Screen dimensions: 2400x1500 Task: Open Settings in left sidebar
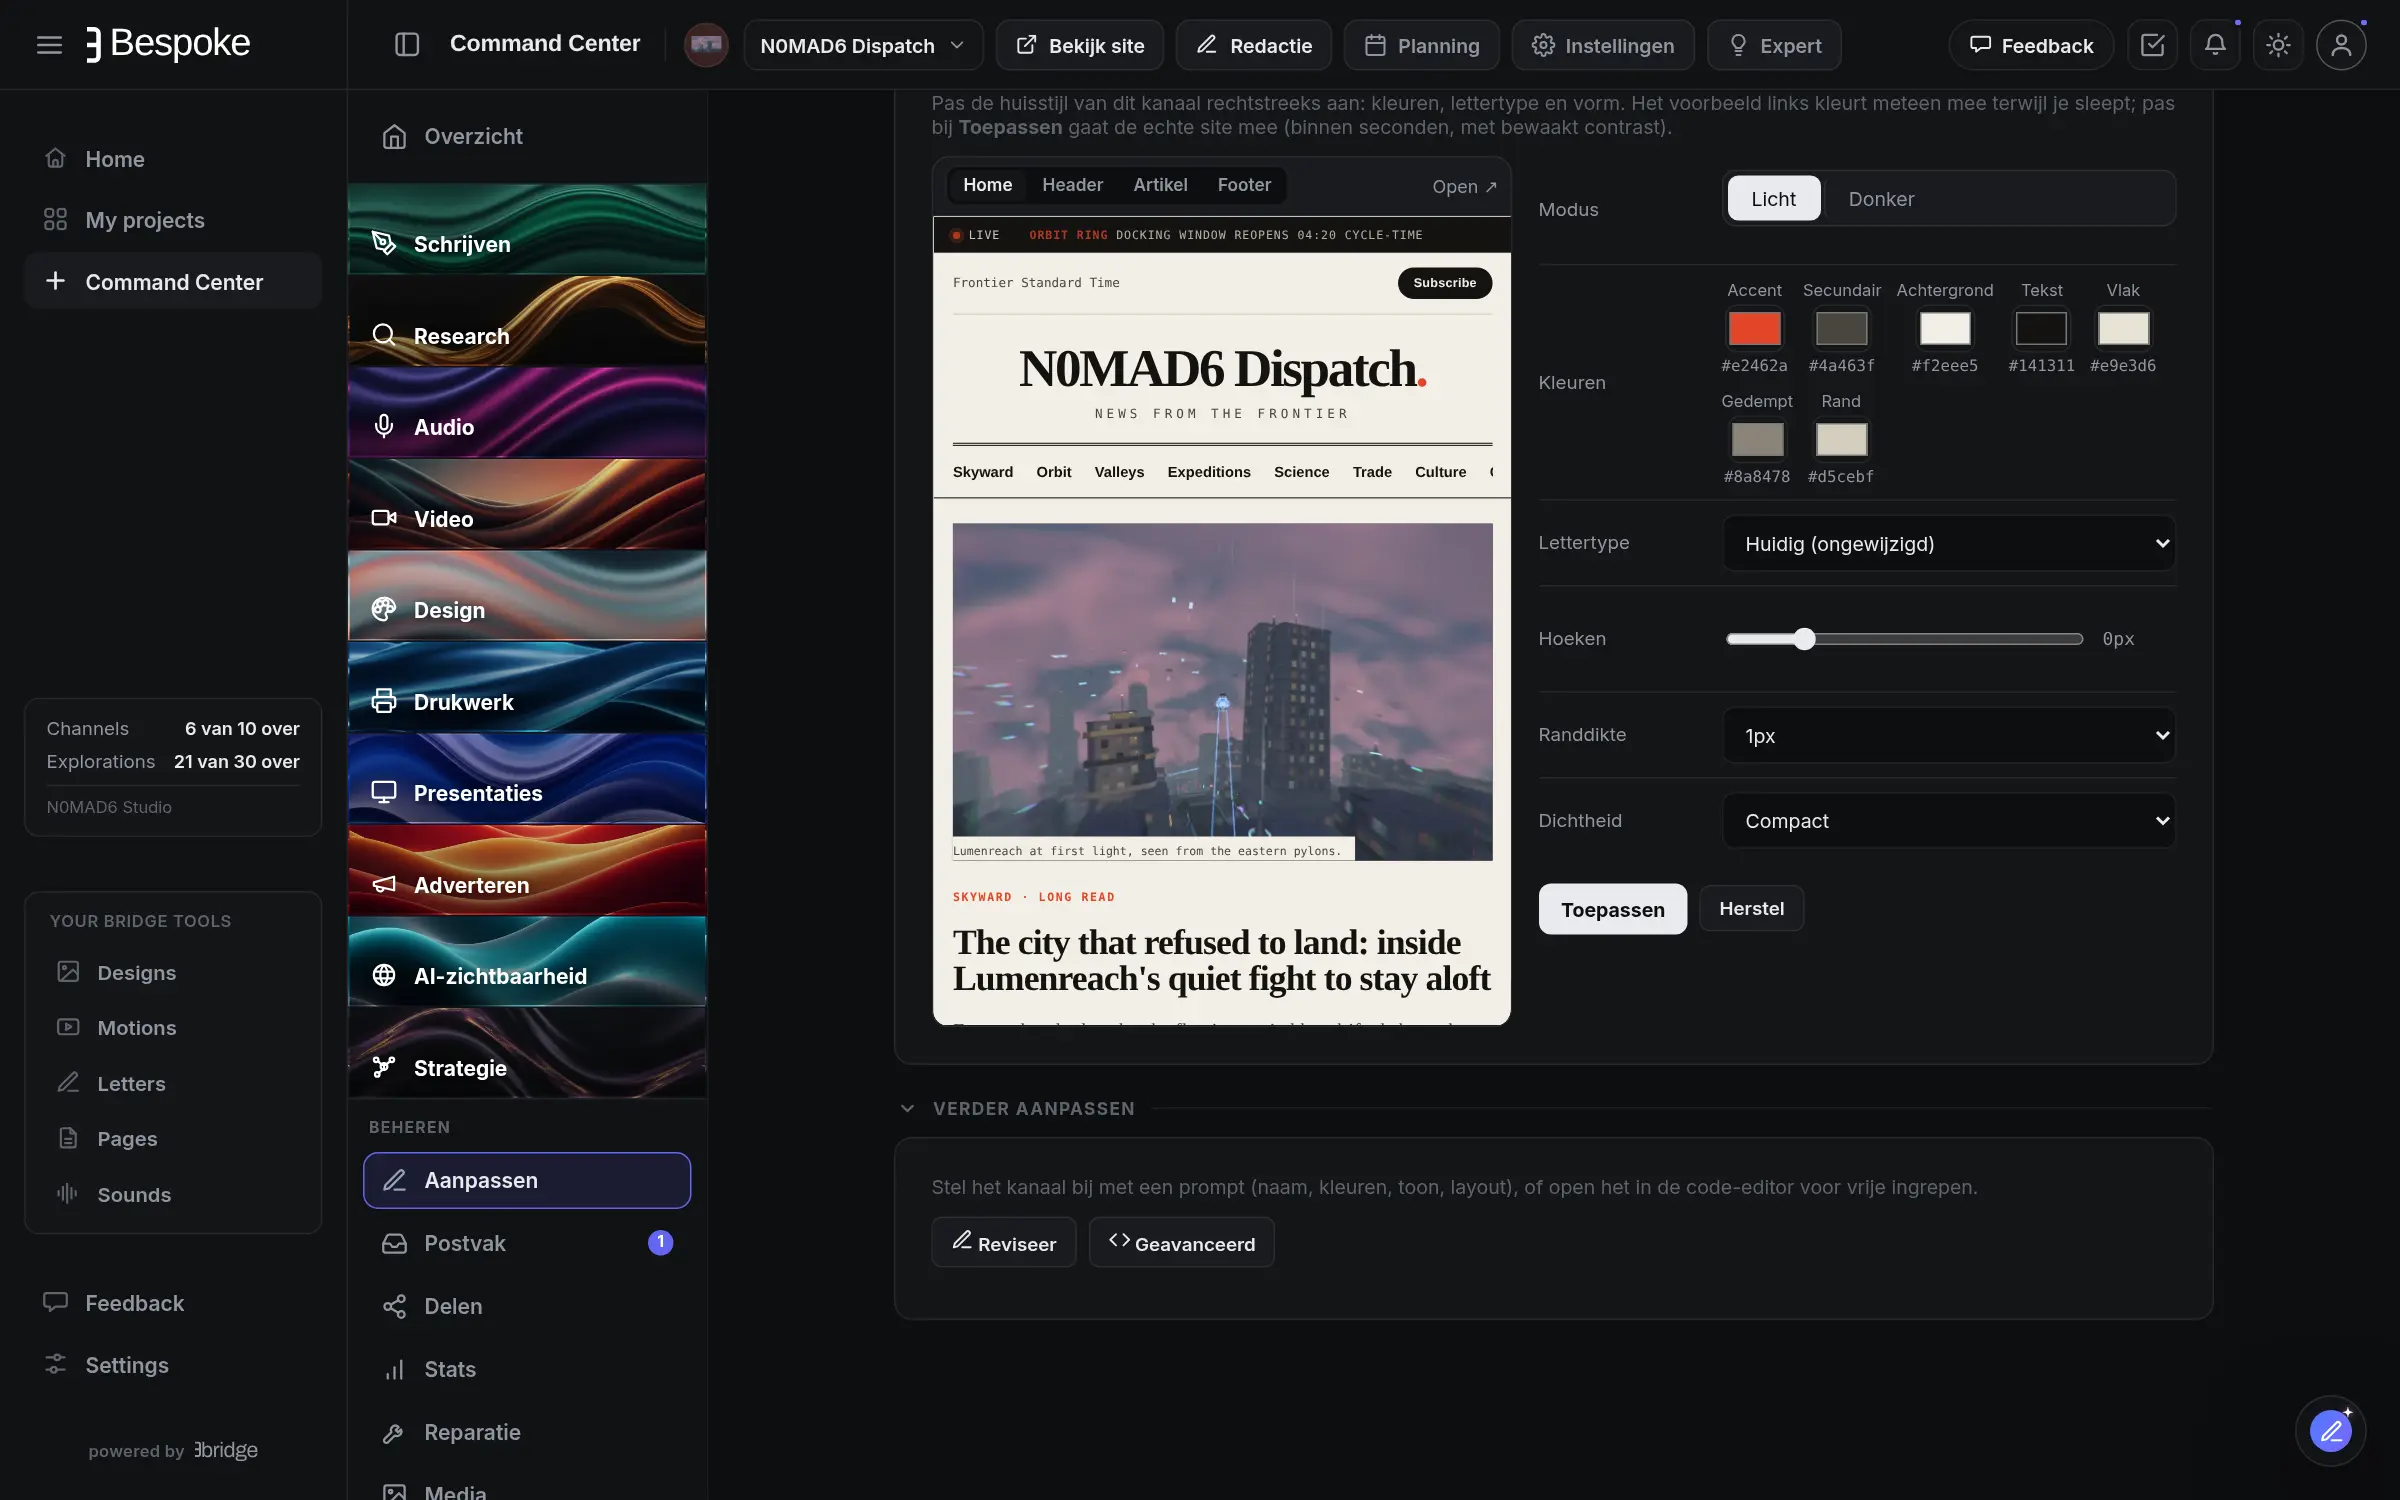coord(173,1365)
